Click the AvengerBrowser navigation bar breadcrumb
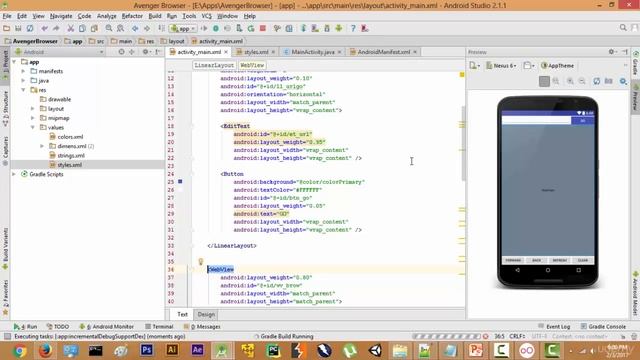This screenshot has height=360, width=640. coord(31,41)
